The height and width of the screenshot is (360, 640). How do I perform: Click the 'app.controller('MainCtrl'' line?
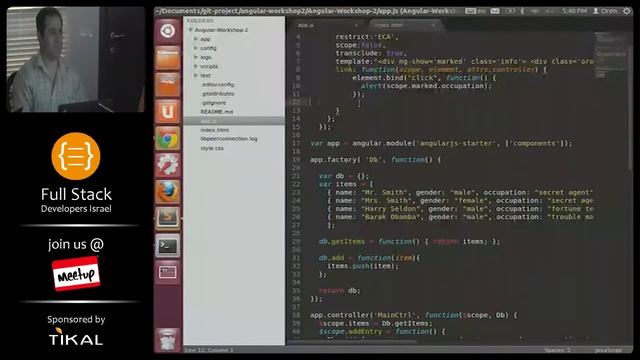[x=413, y=315]
